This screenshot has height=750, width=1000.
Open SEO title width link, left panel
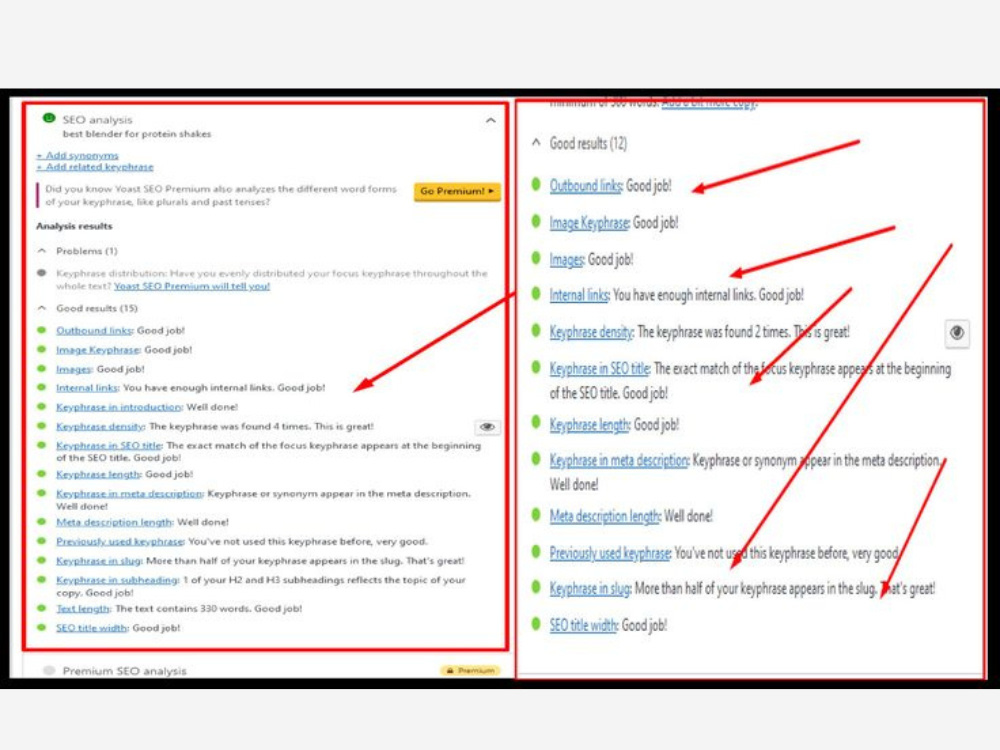tap(92, 628)
